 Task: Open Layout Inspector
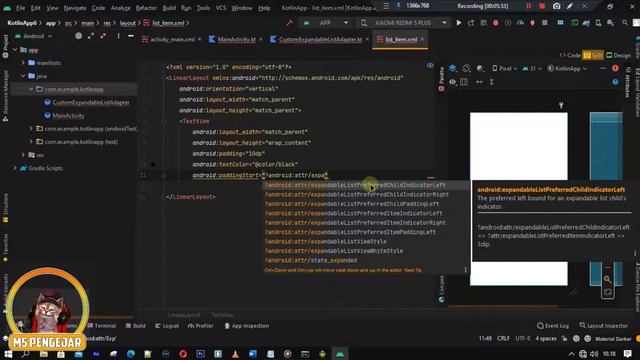pyautogui.click(x=604, y=326)
